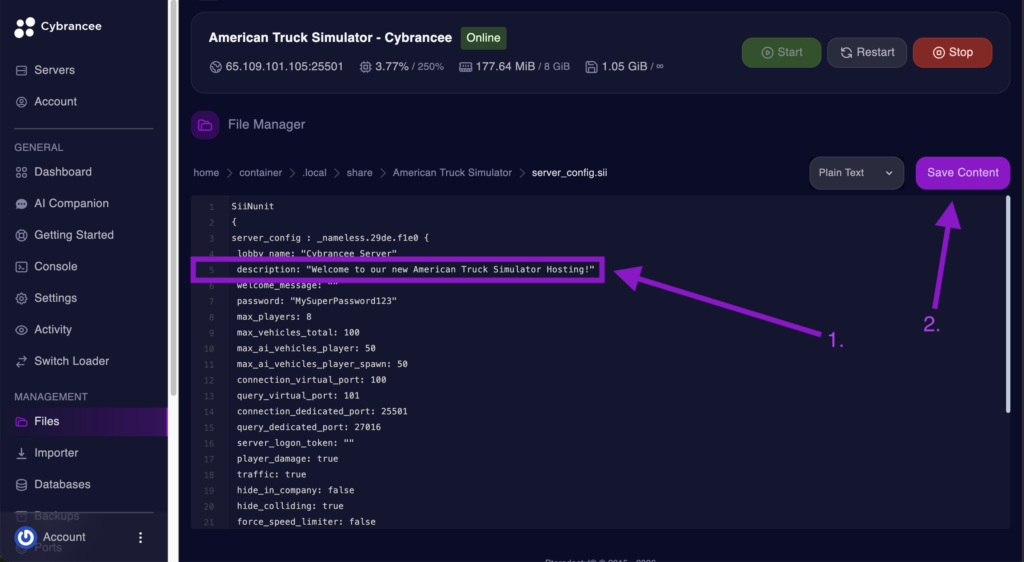Click the memory usage icon
The height and width of the screenshot is (562, 1024).
(466, 67)
